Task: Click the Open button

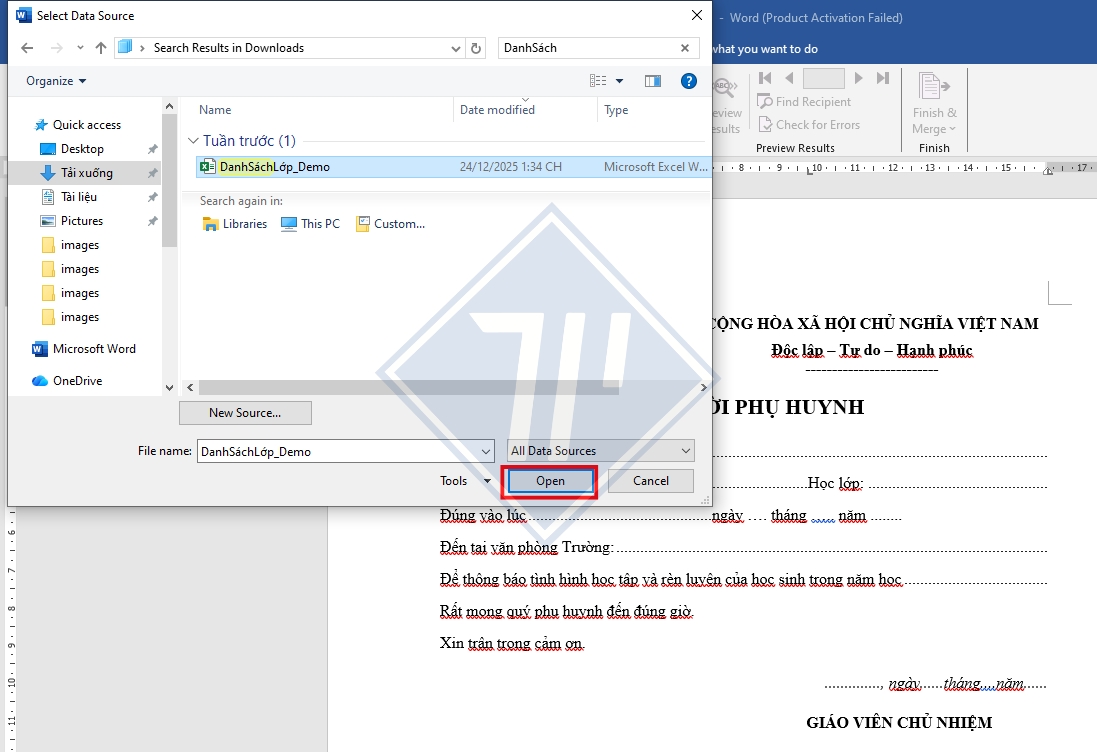Action: 549,481
